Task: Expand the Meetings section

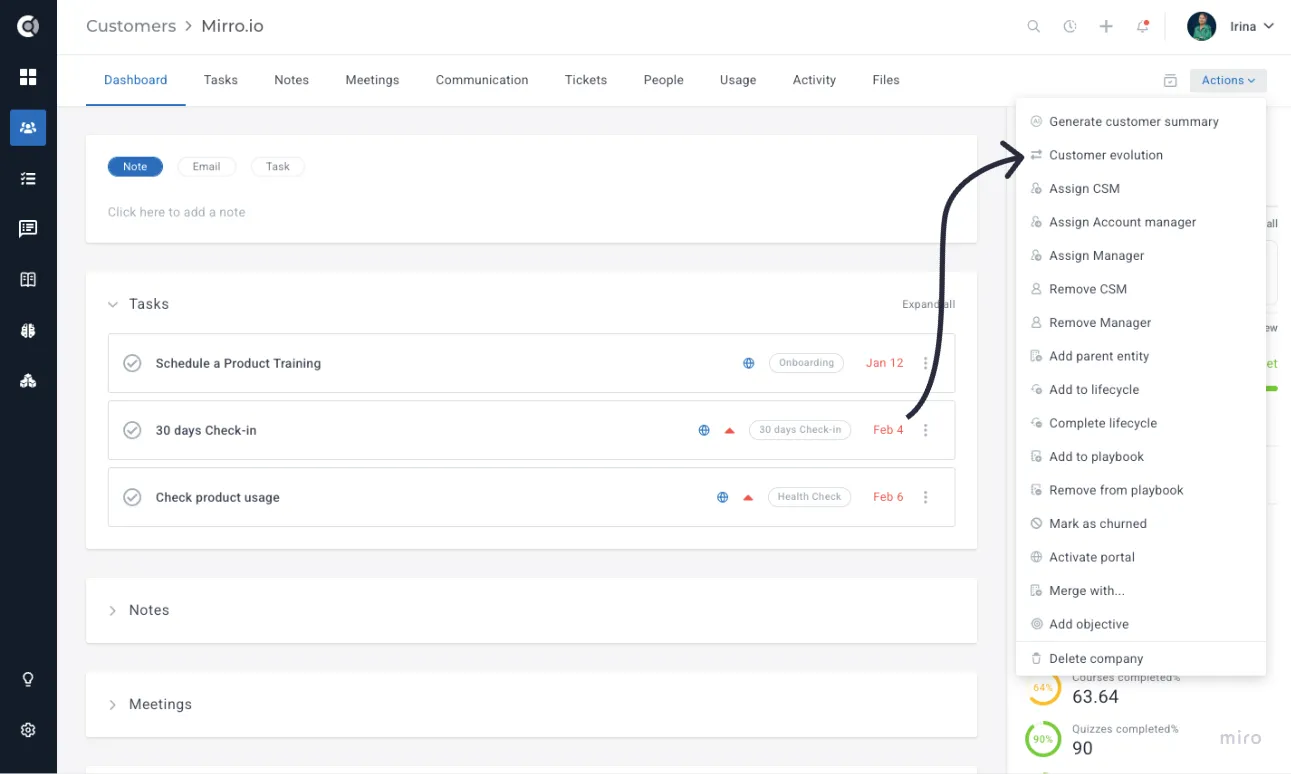Action: click(x=113, y=705)
